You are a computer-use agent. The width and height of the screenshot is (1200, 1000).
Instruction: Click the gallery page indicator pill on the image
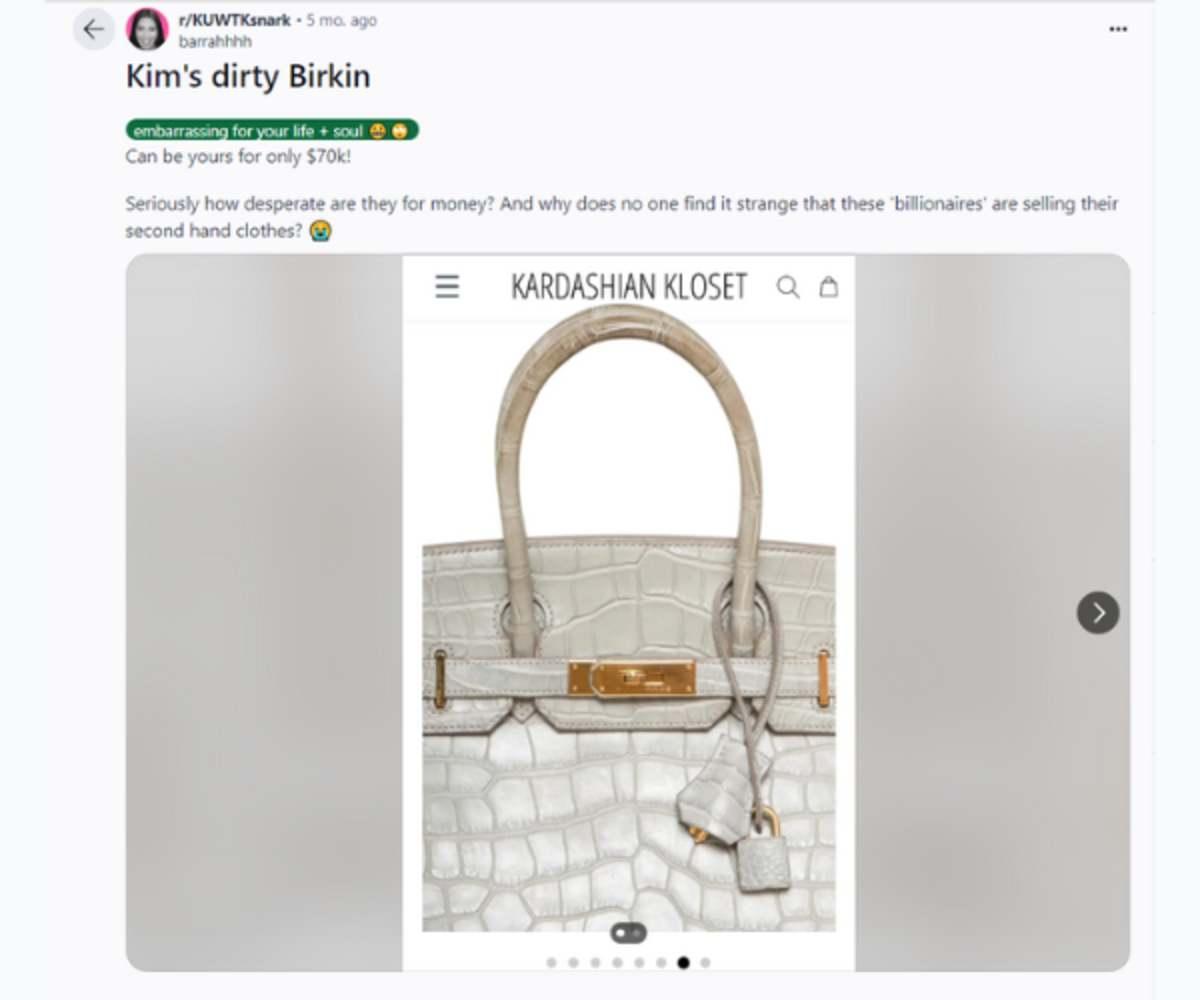pos(629,933)
